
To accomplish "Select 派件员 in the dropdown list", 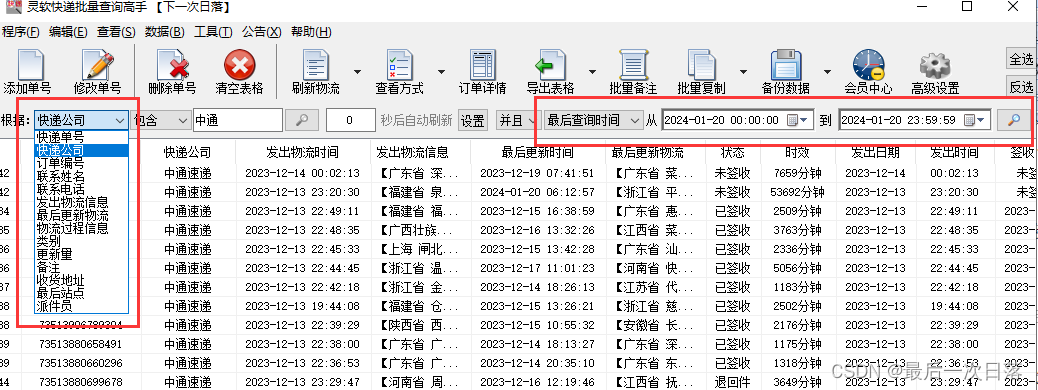I will [81, 306].
